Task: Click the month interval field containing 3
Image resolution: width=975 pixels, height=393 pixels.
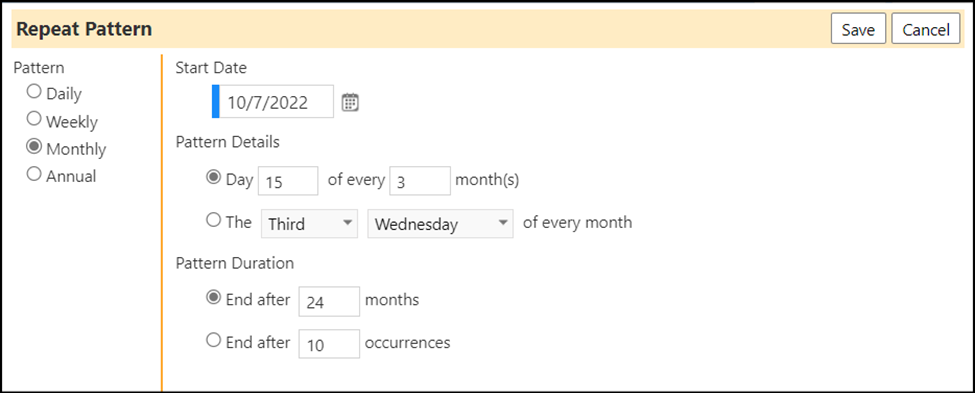Action: [420, 181]
